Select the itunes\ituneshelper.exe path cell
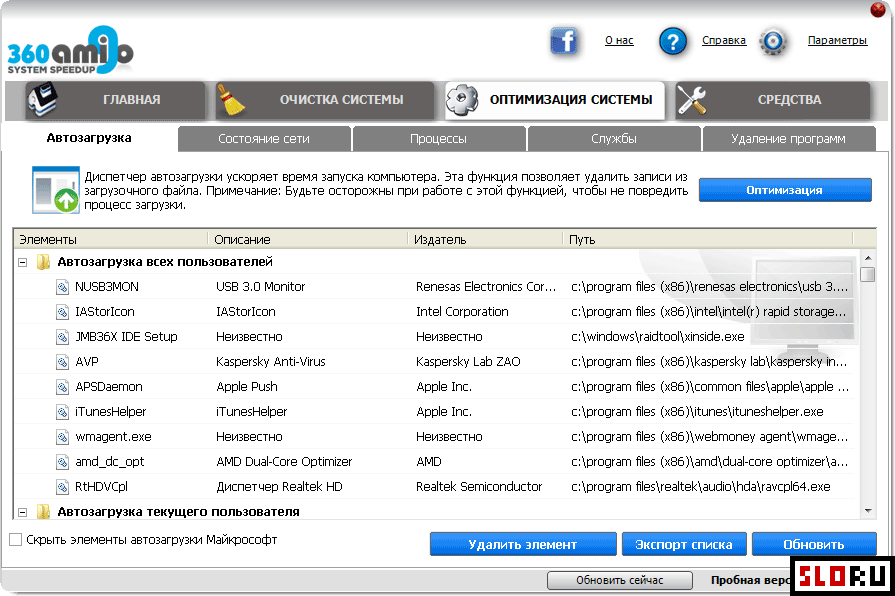 coord(697,412)
